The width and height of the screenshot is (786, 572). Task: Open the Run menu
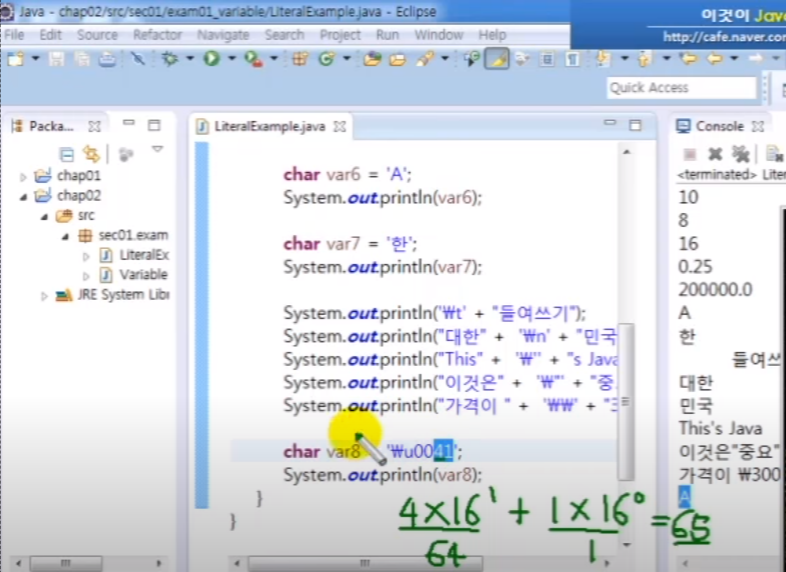(387, 35)
